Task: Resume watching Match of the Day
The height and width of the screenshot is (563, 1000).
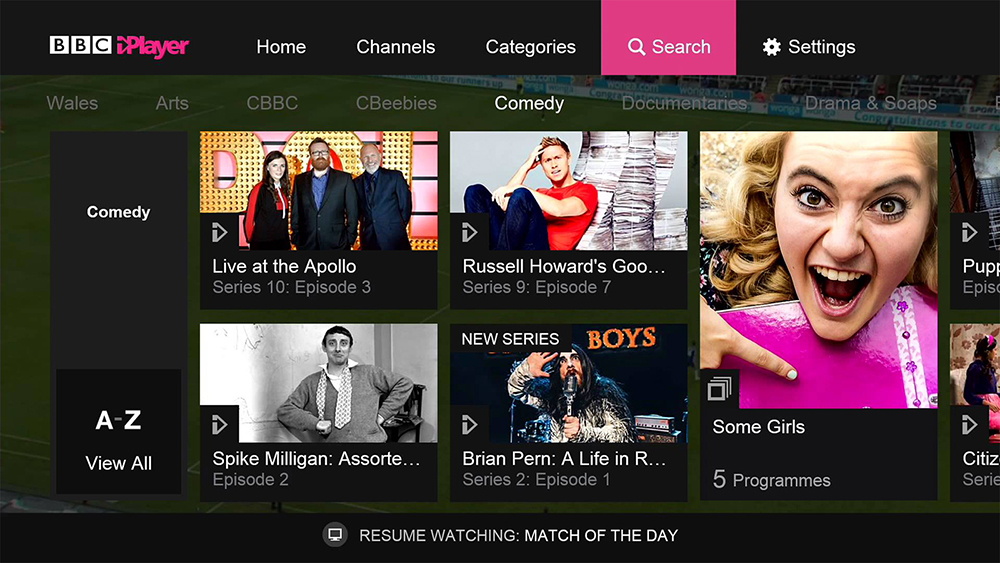Action: (x=518, y=536)
